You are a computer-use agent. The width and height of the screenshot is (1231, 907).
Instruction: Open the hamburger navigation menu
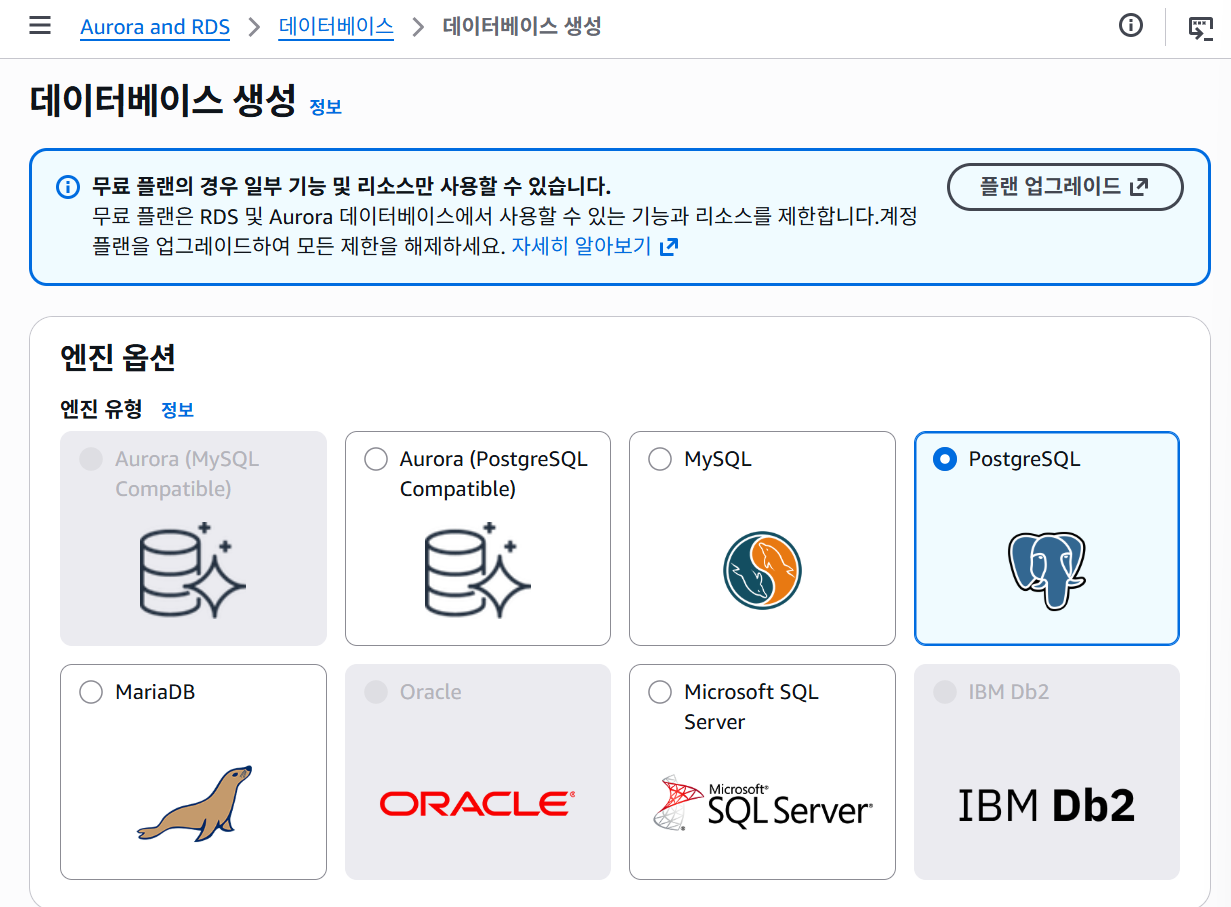coord(40,26)
